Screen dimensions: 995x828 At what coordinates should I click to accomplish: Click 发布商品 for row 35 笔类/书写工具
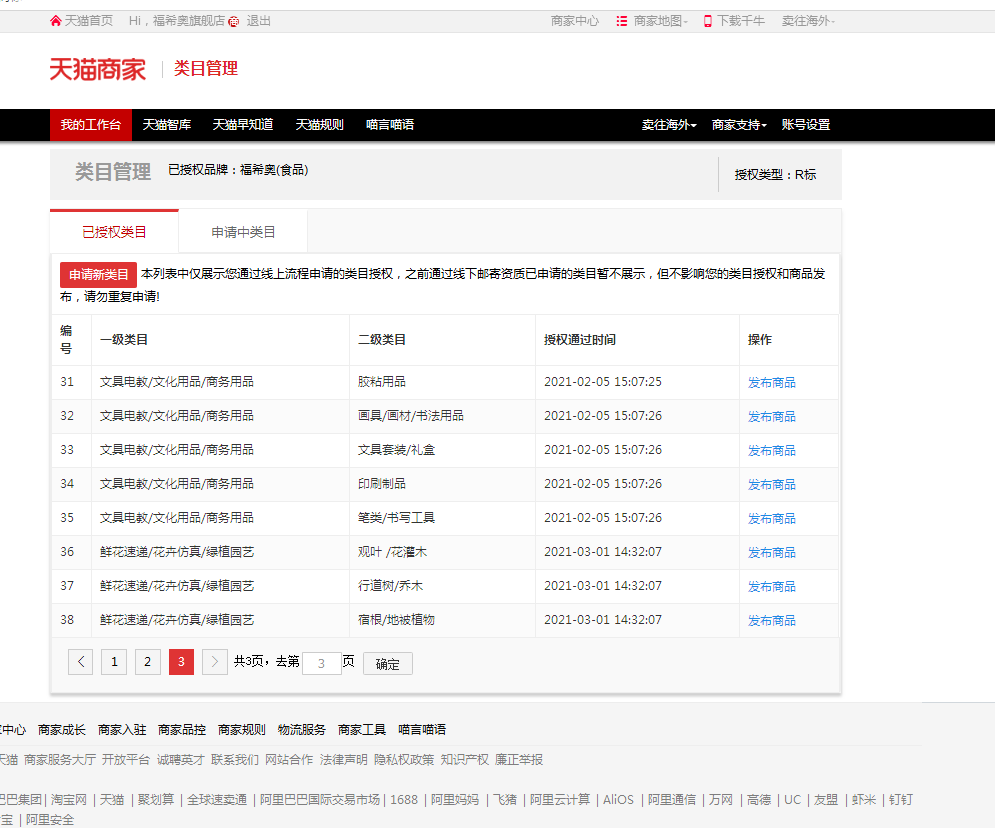(x=772, y=519)
